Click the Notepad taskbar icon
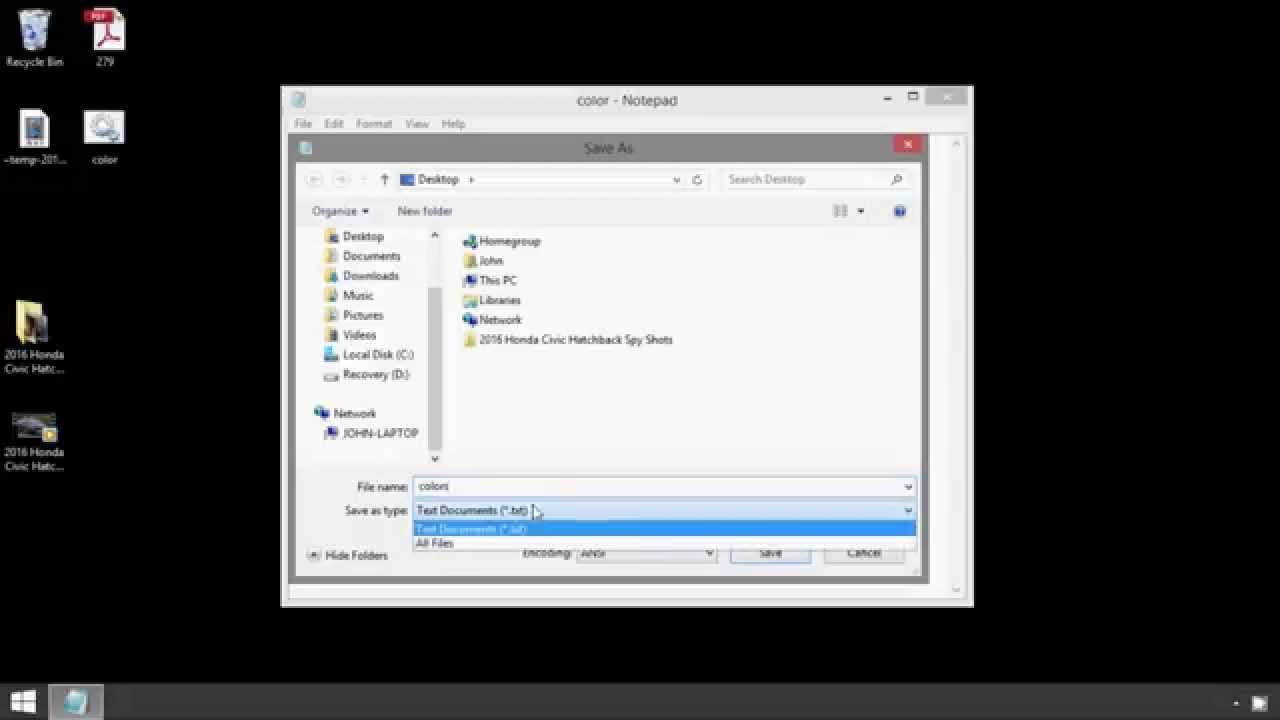This screenshot has width=1280, height=720. [76, 701]
